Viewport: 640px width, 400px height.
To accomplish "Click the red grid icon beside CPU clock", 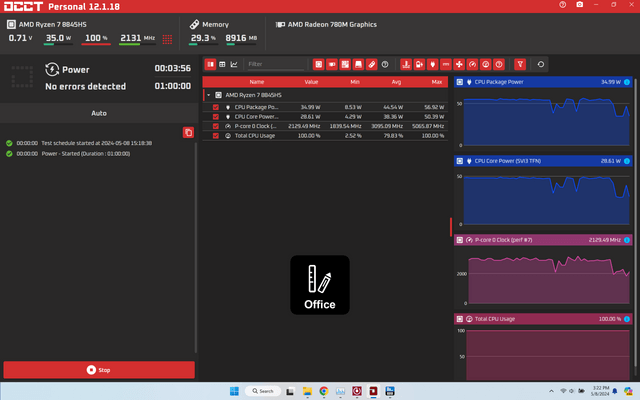I will click(167, 39).
